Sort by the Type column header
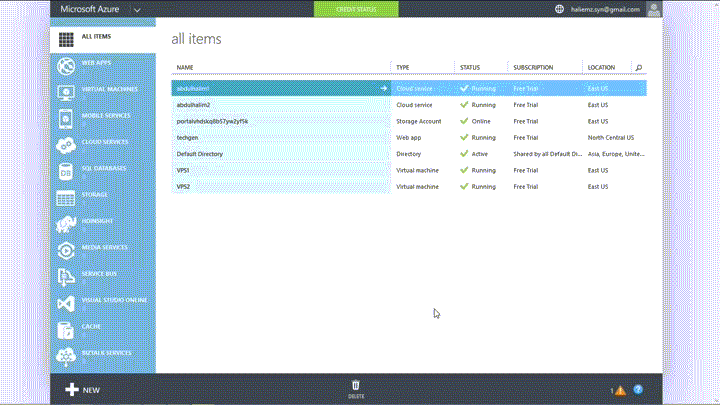Image resolution: width=720 pixels, height=405 pixels. coord(403,68)
